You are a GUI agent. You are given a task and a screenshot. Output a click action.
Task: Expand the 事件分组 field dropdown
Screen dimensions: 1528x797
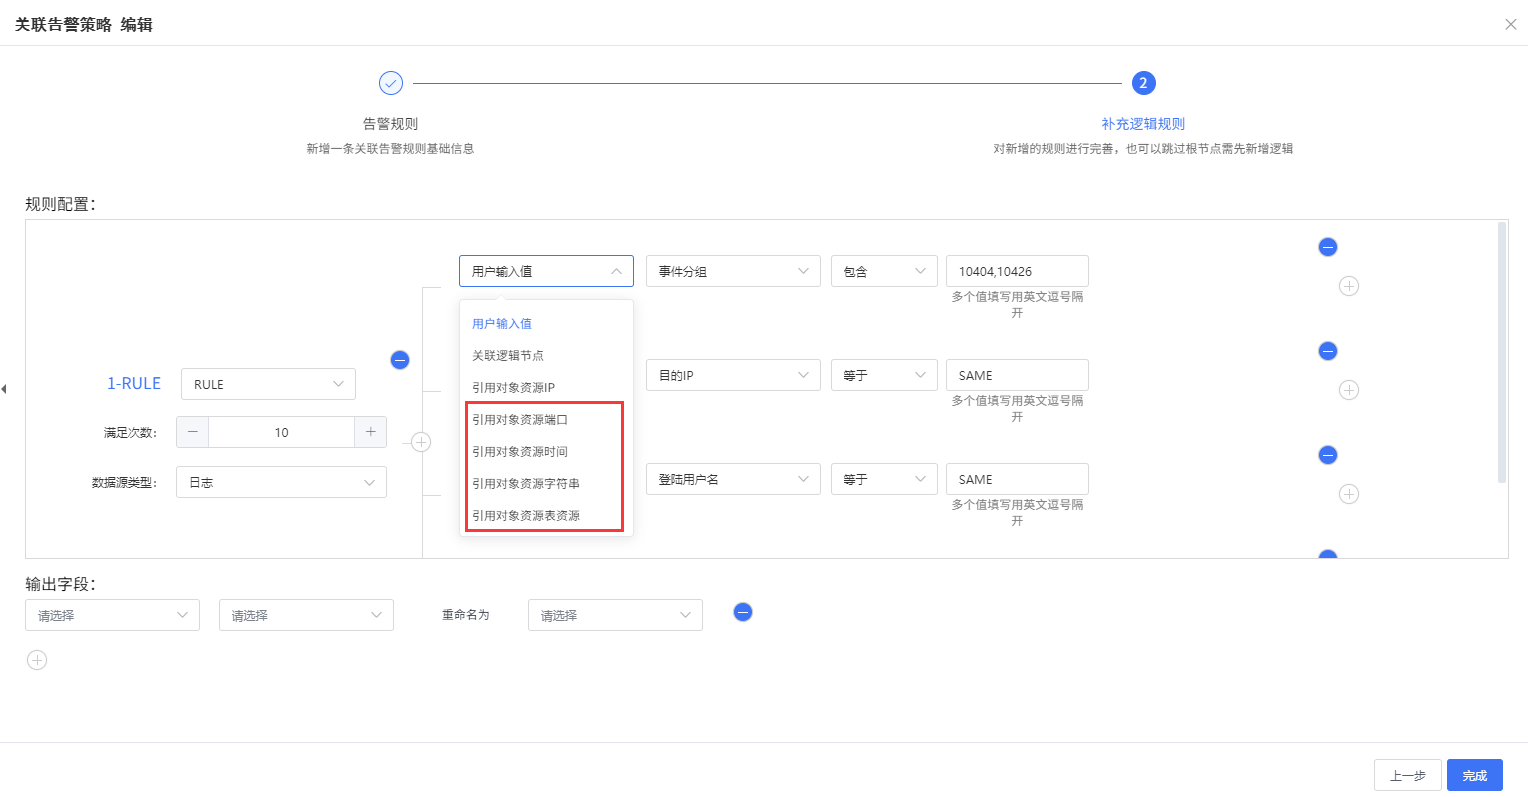(x=732, y=271)
